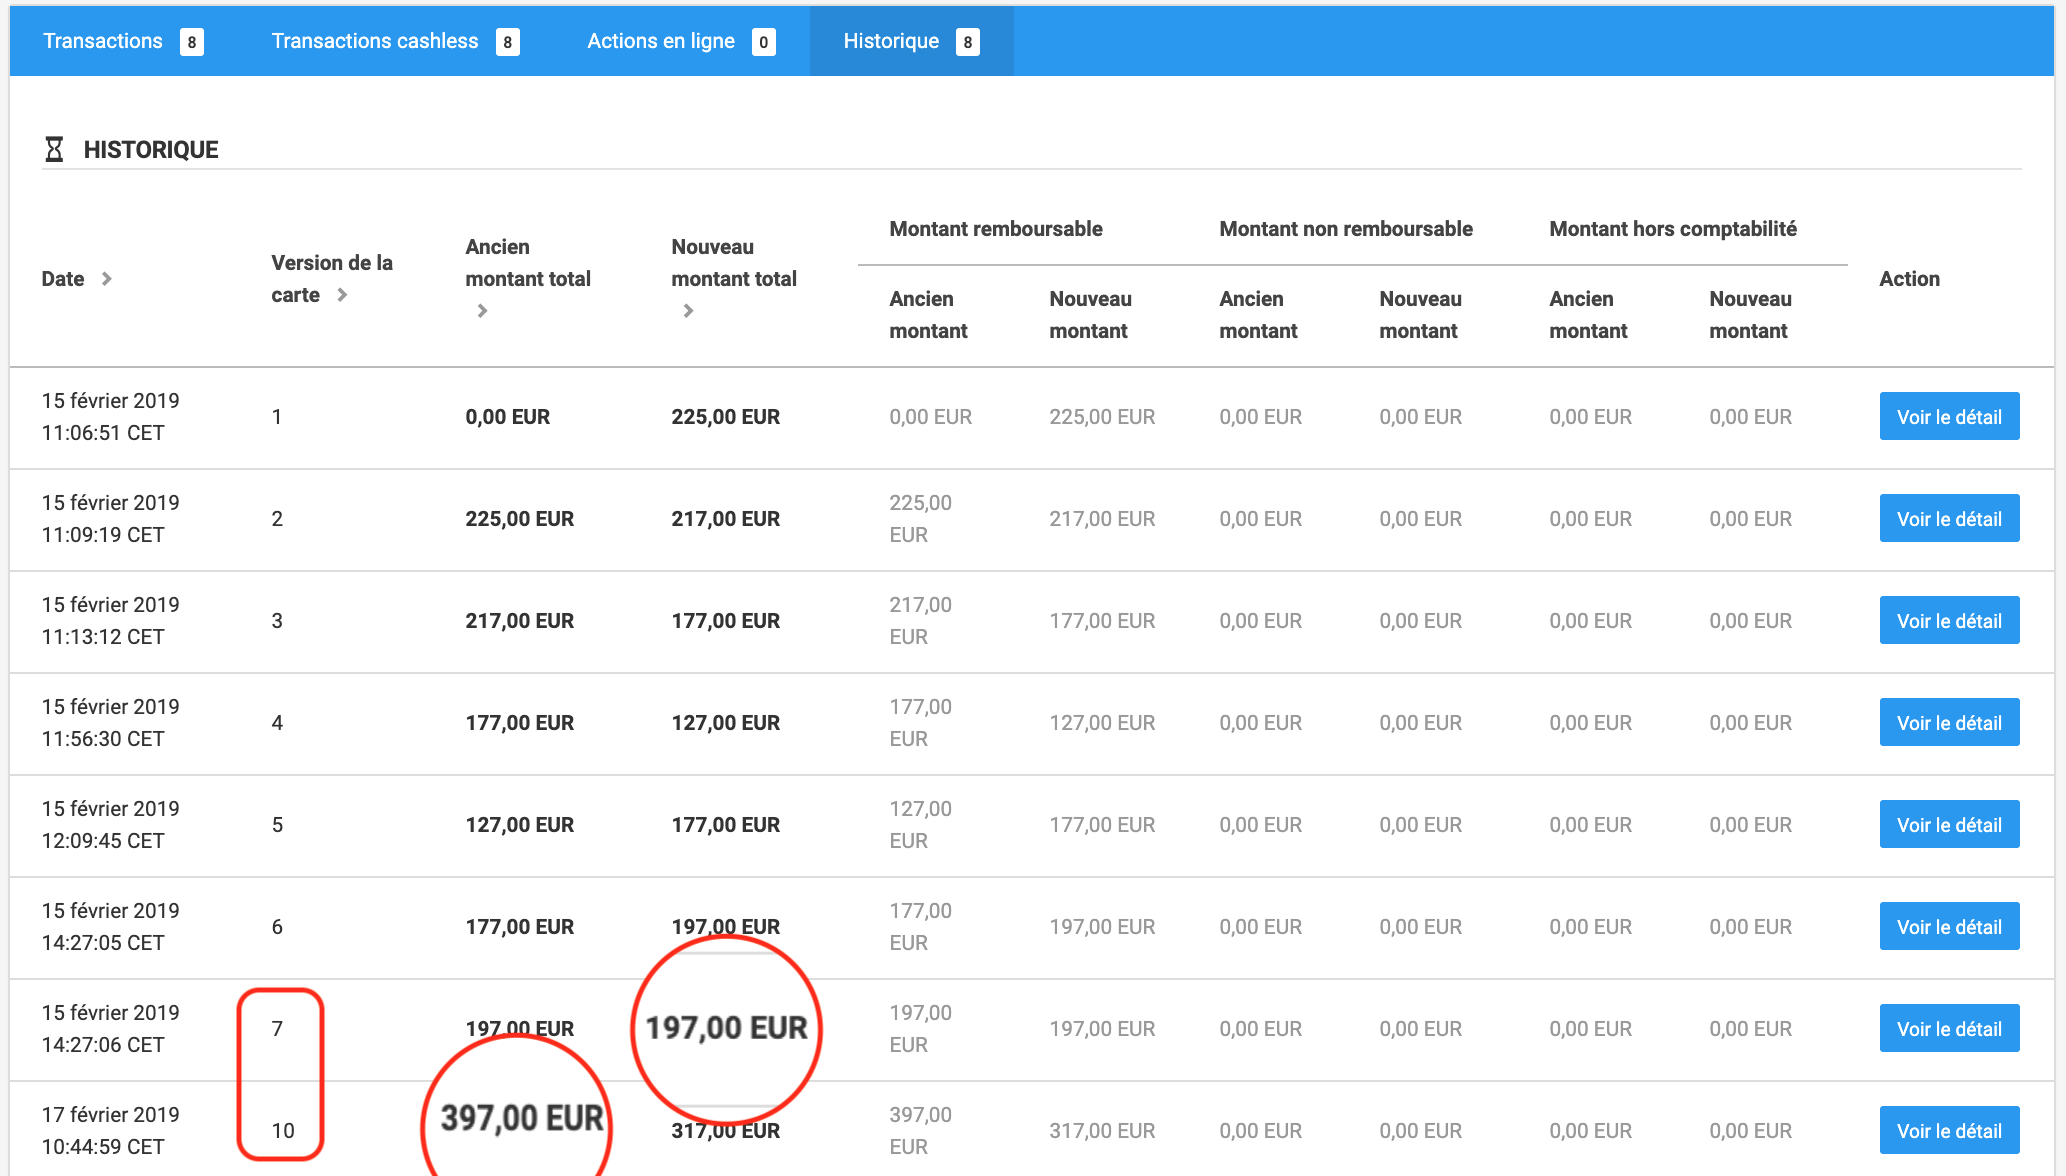Viewport: 2066px width, 1176px height.
Task: Click Voir le détail for 12:09:45 entry
Action: (x=1949, y=825)
